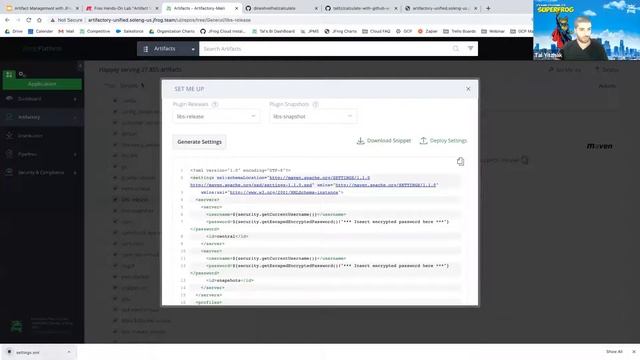Image resolution: width=640 pixels, height=360 pixels.
Task: Close the Set Me Up dialog
Action: point(468,89)
